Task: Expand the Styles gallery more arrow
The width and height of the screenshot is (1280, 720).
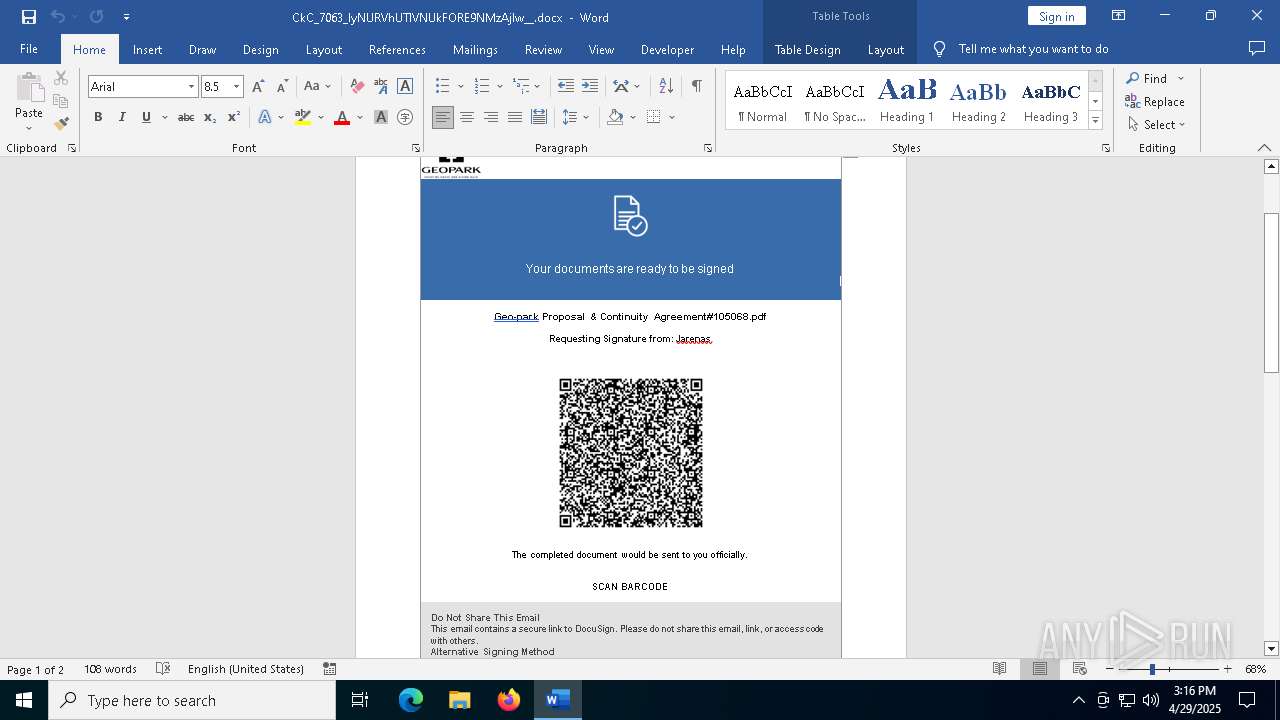Action: (1095, 121)
